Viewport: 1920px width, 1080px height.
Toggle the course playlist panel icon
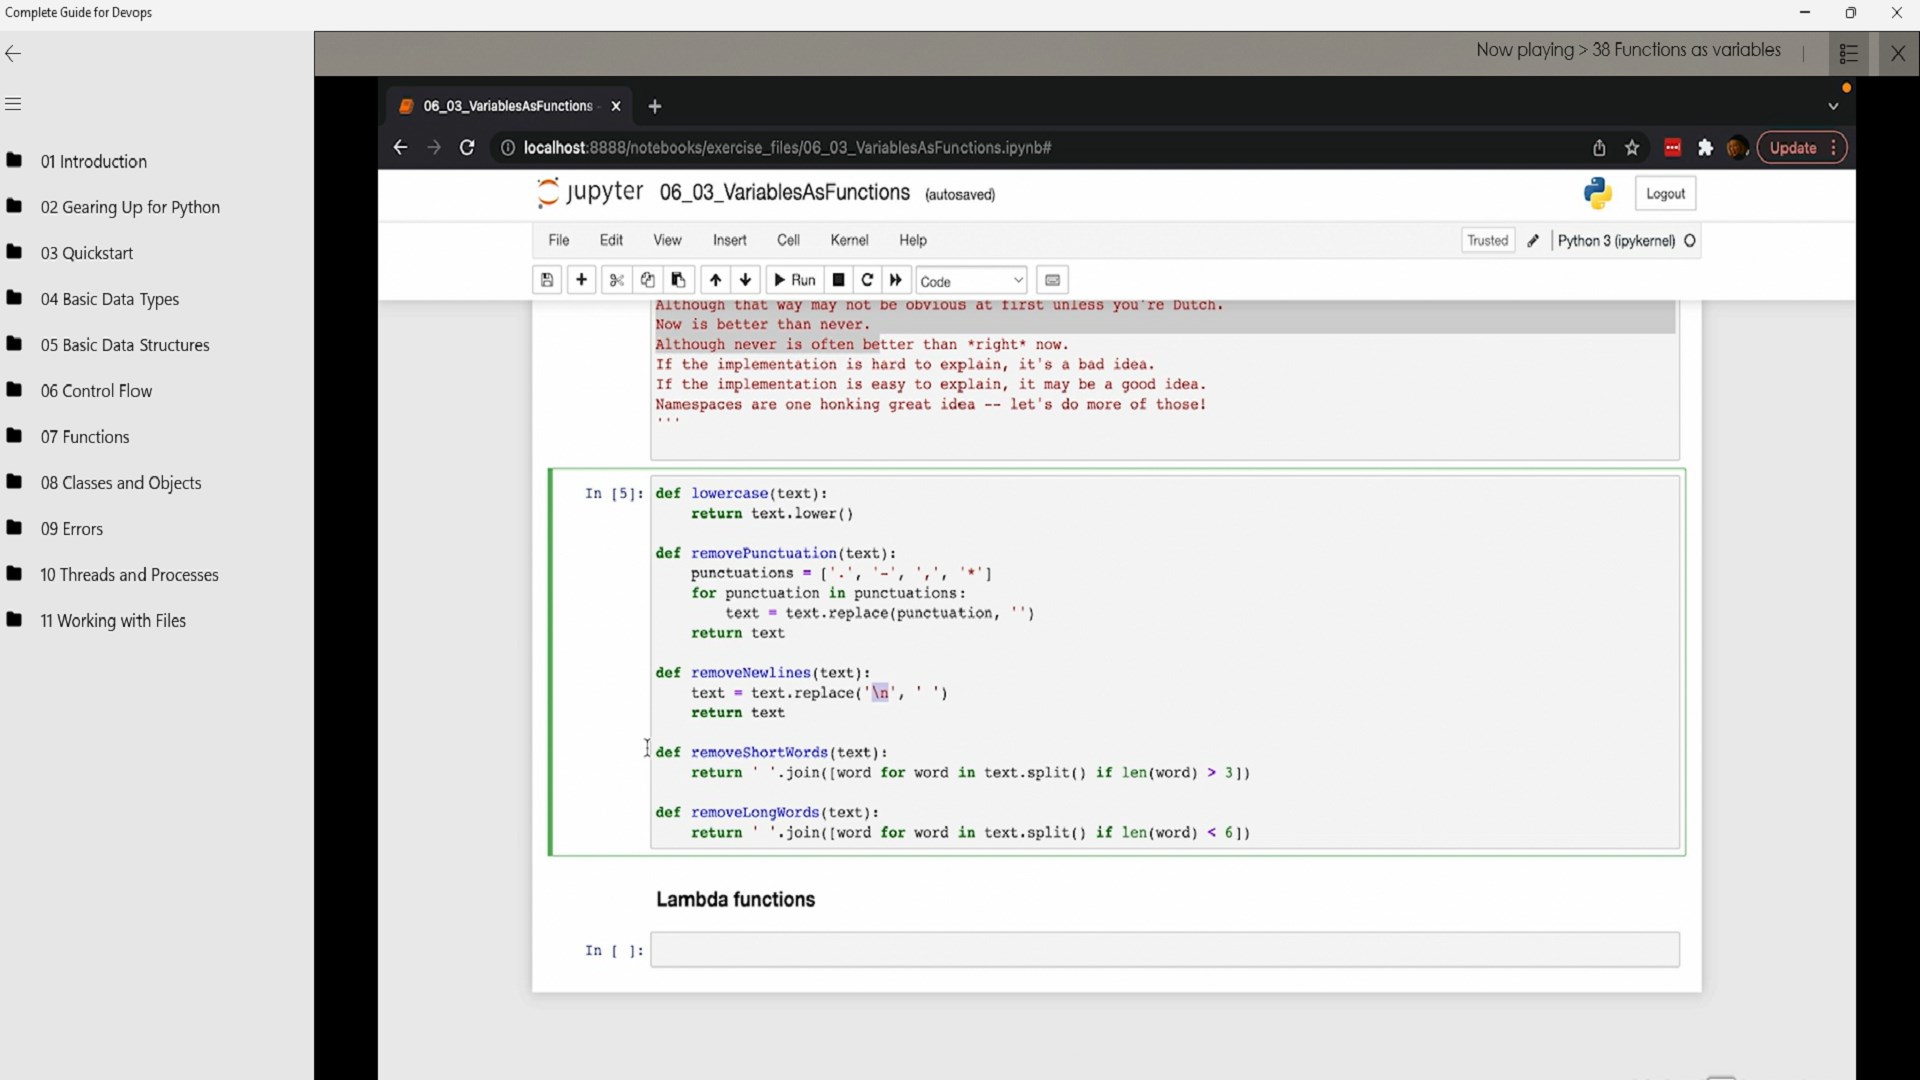pyautogui.click(x=1848, y=54)
